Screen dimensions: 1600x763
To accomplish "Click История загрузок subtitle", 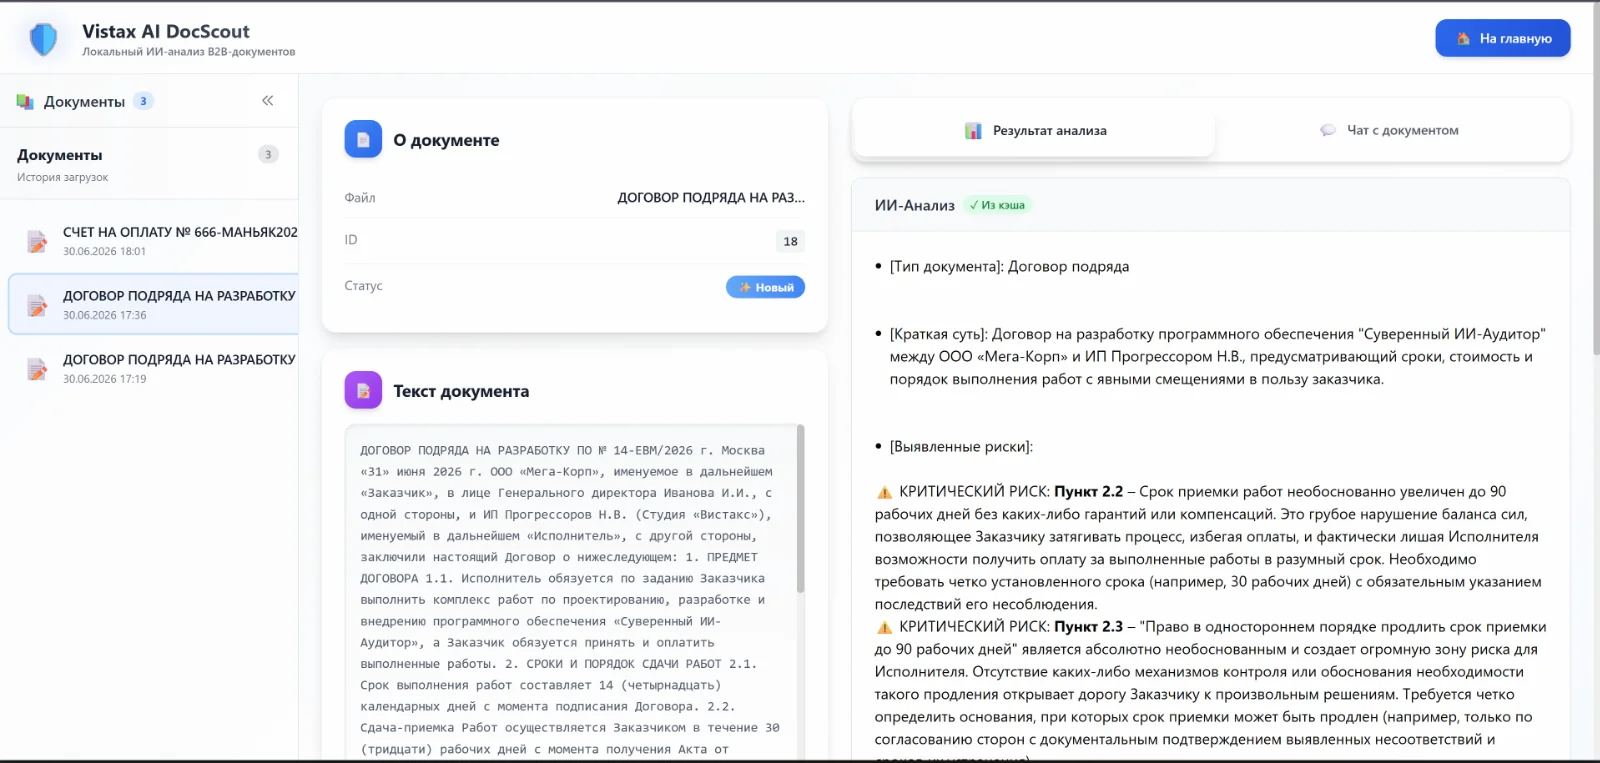I will pyautogui.click(x=63, y=177).
